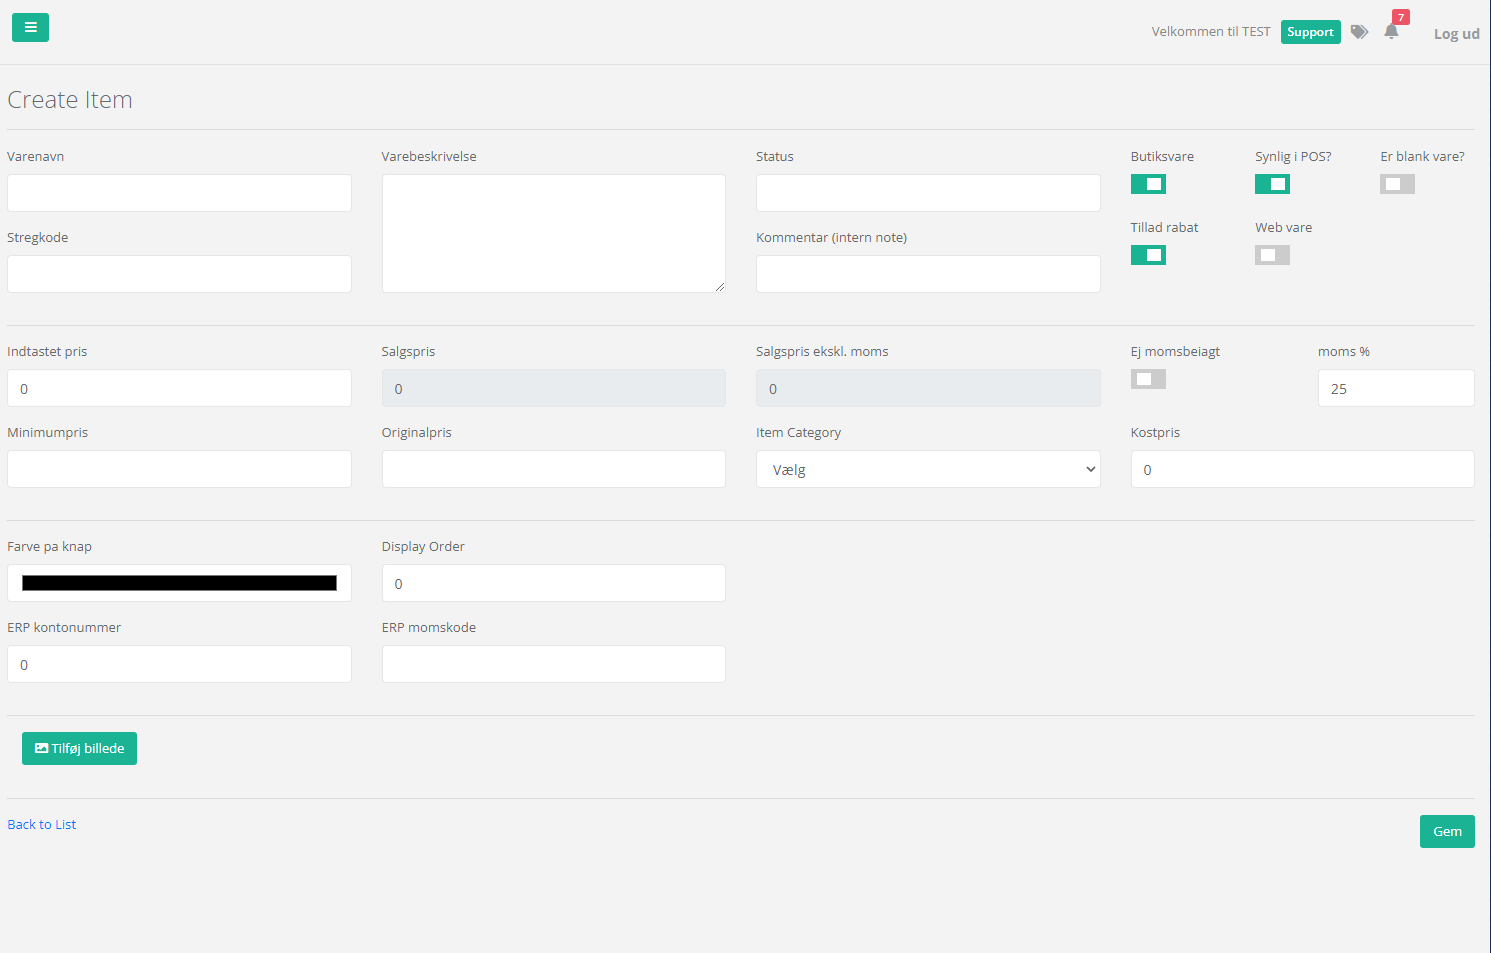
Task: Save item with Gem button
Action: click(x=1447, y=831)
